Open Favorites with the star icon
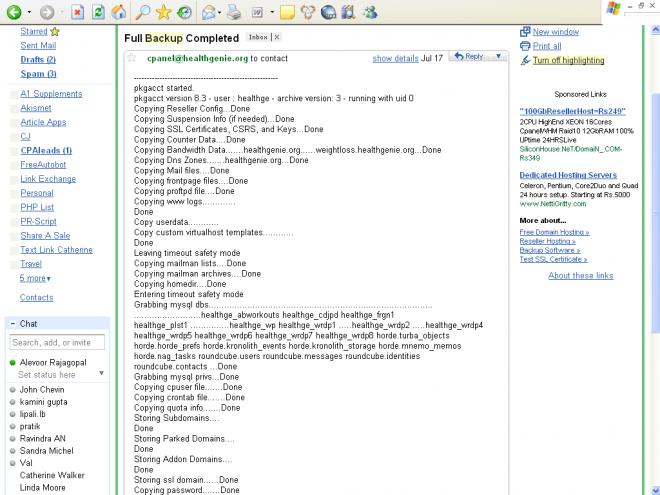 point(163,12)
